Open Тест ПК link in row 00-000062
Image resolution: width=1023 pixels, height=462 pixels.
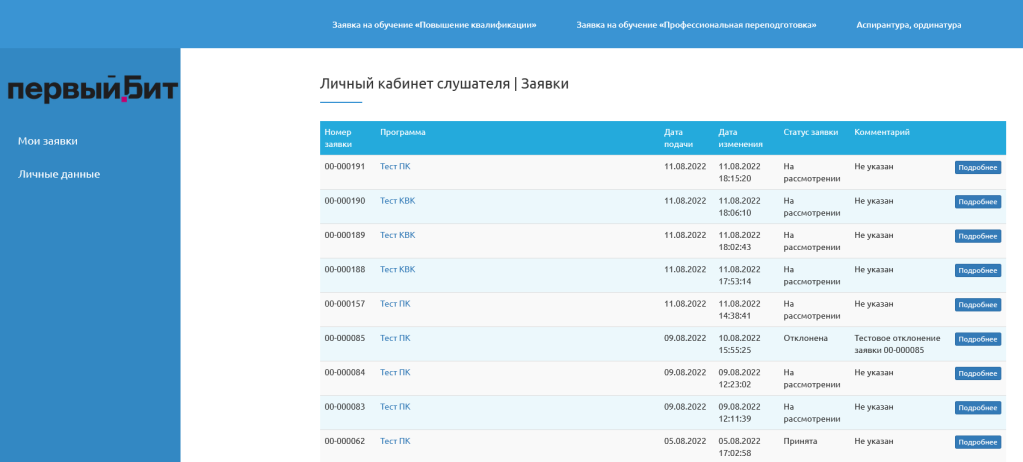pos(395,441)
